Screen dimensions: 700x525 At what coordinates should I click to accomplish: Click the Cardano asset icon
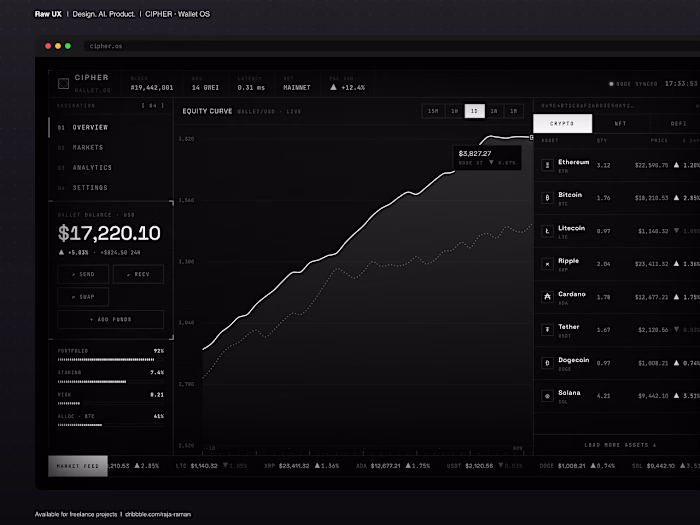pos(547,297)
